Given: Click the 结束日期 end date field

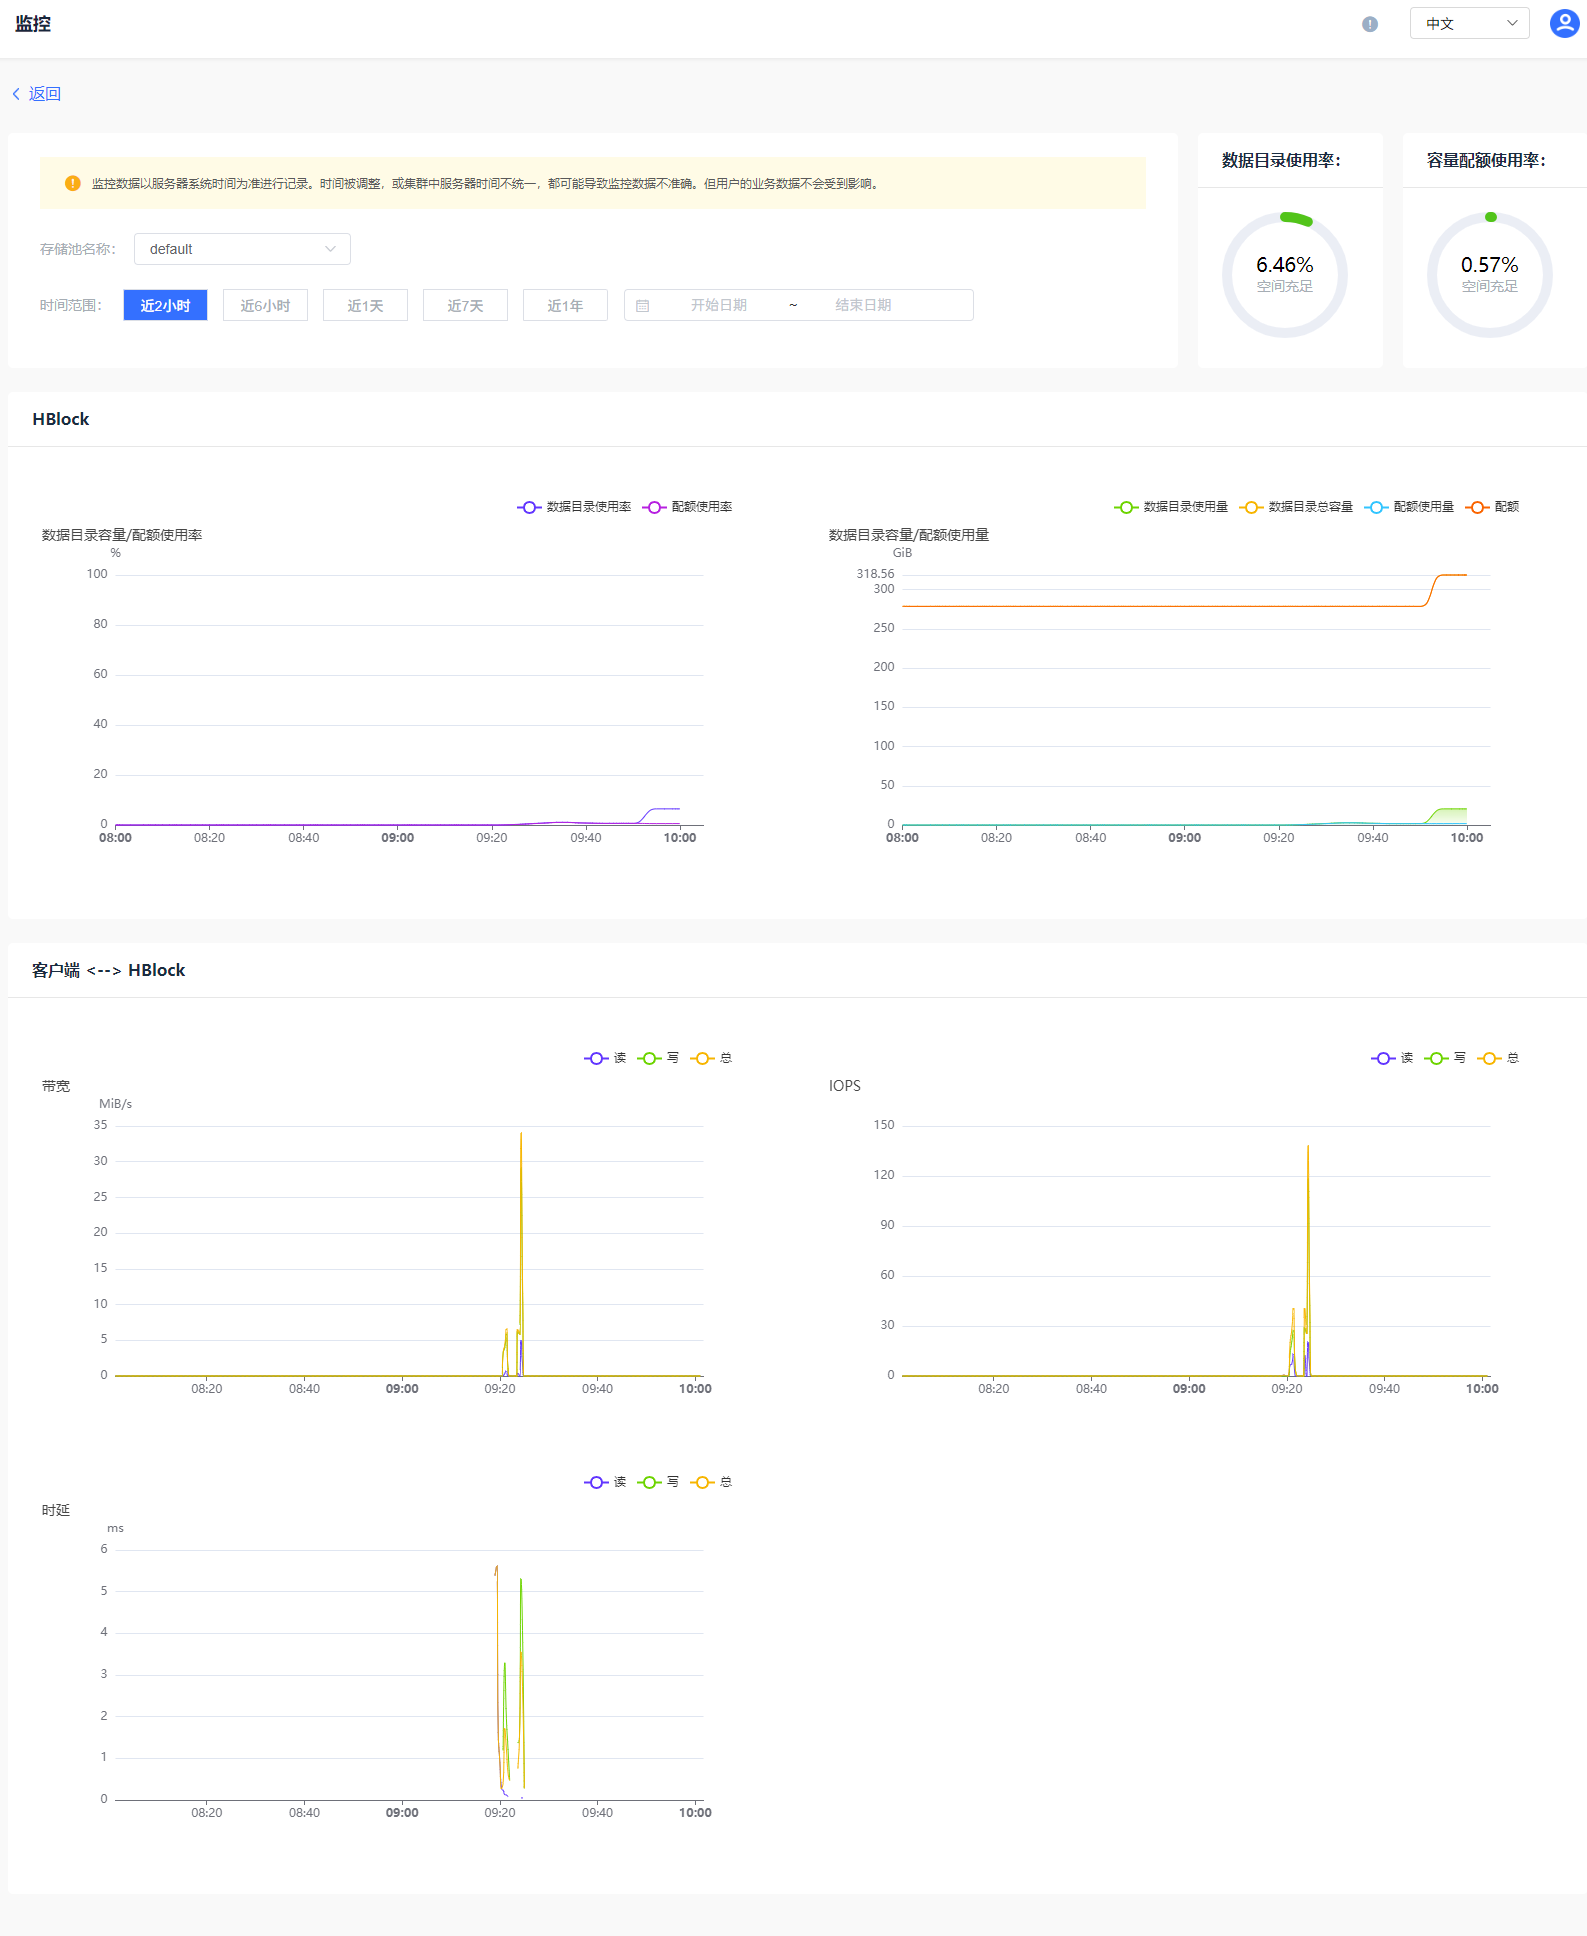Looking at the screenshot, I should (862, 305).
